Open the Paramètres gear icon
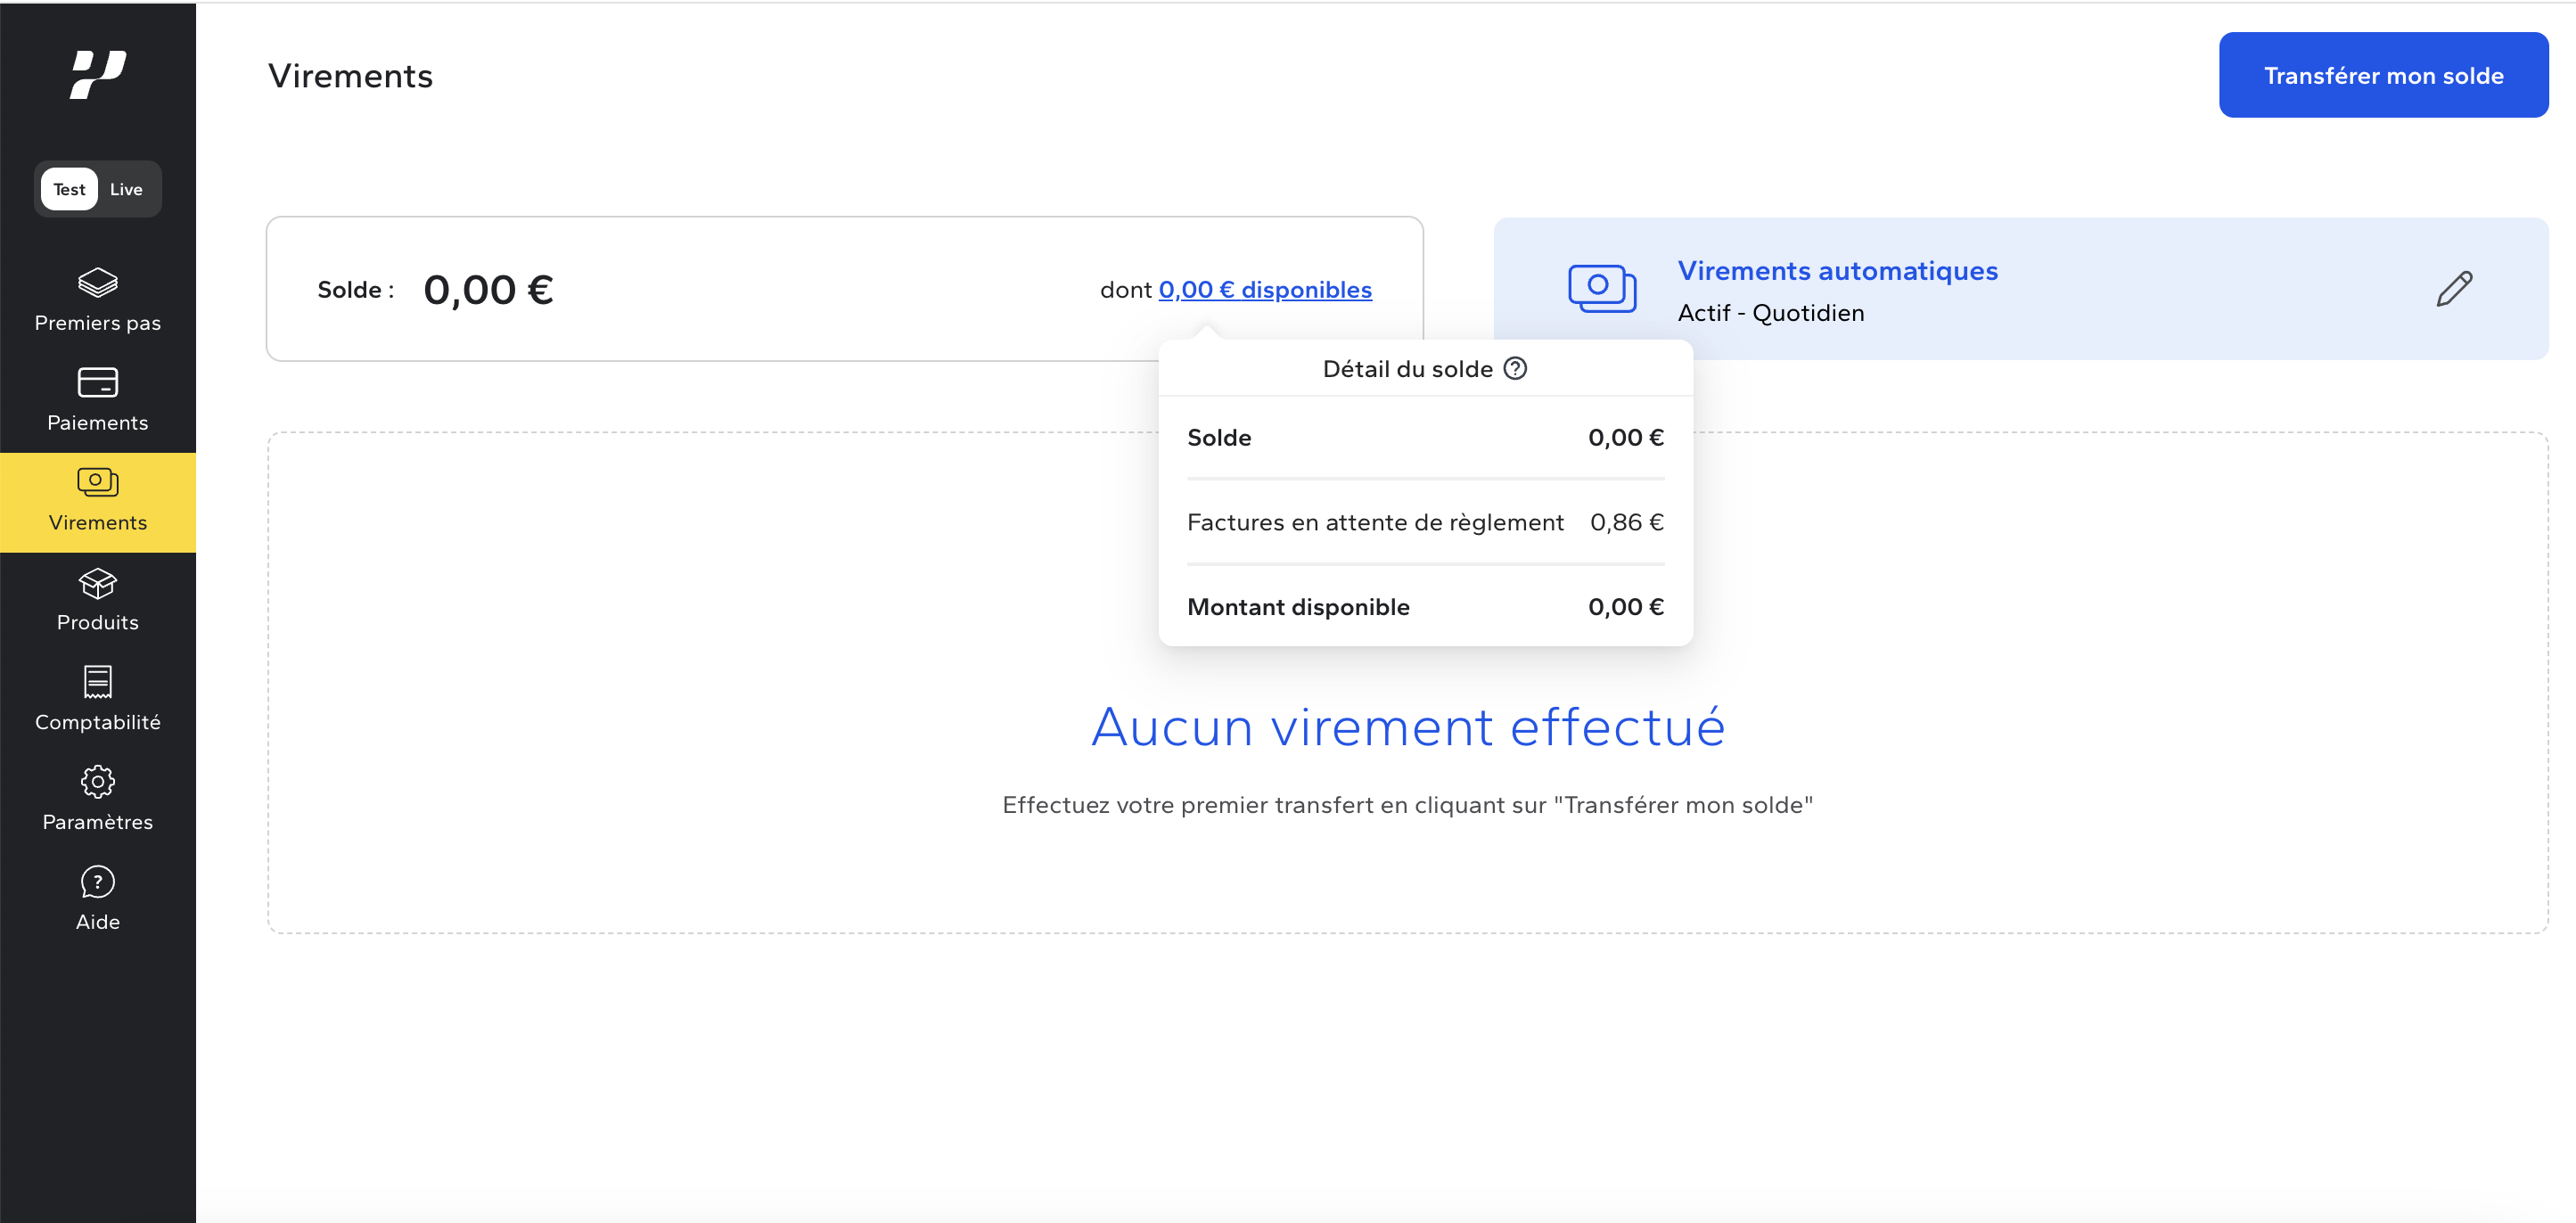This screenshot has width=2576, height=1223. coord(98,782)
